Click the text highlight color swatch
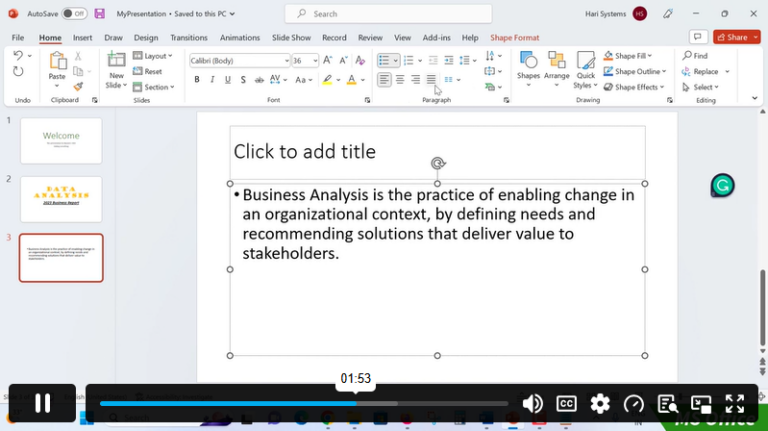The width and height of the screenshot is (768, 431). tap(327, 80)
